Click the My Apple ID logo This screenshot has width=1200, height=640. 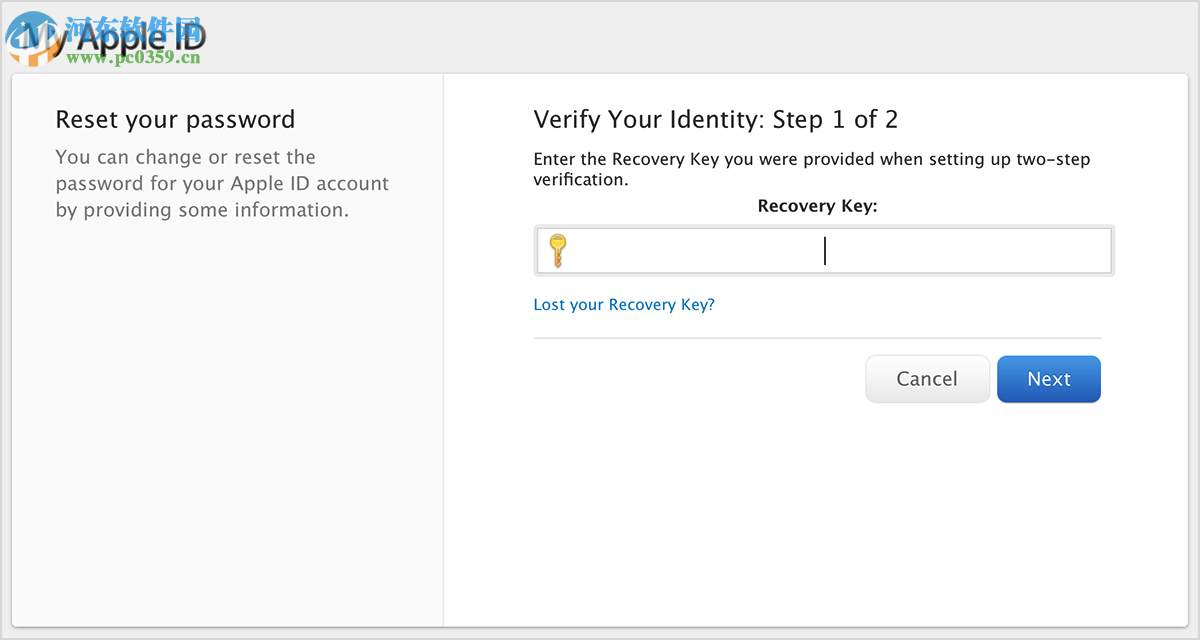click(x=150, y=40)
